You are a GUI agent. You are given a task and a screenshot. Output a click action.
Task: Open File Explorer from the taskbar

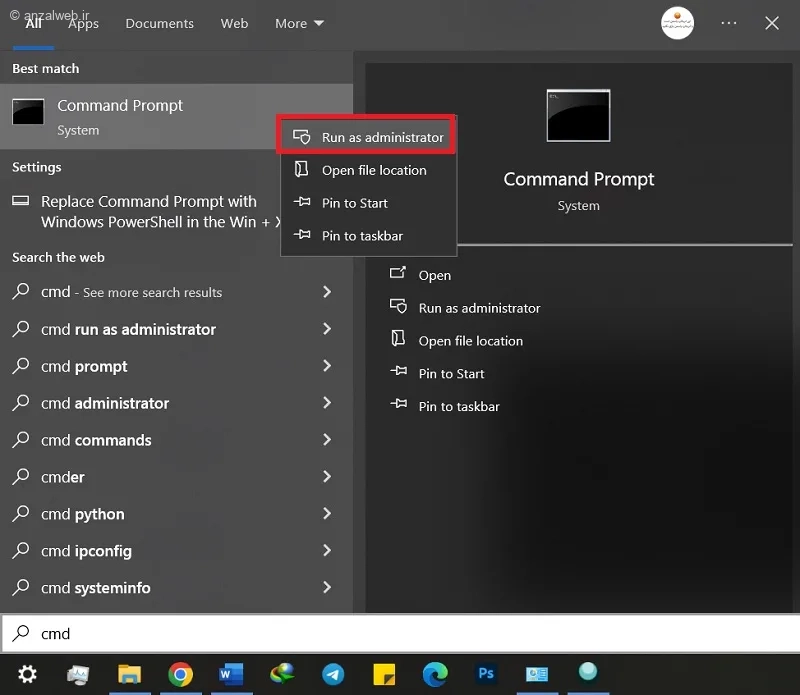pos(130,674)
